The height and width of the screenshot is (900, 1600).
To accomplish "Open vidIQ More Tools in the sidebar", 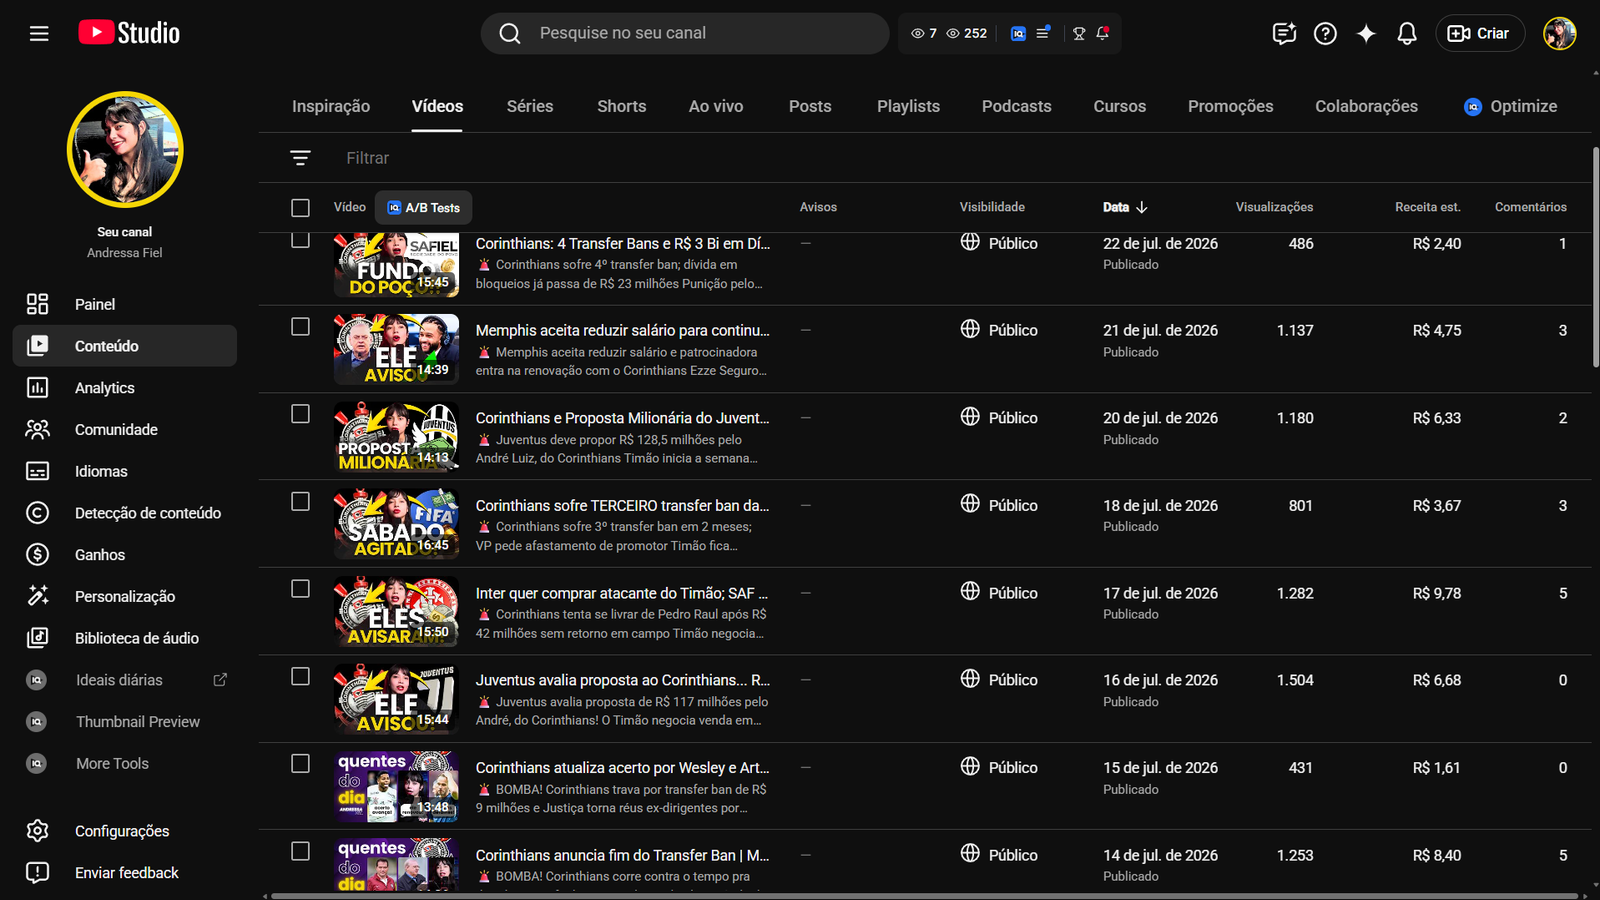I will pyautogui.click(x=125, y=764).
